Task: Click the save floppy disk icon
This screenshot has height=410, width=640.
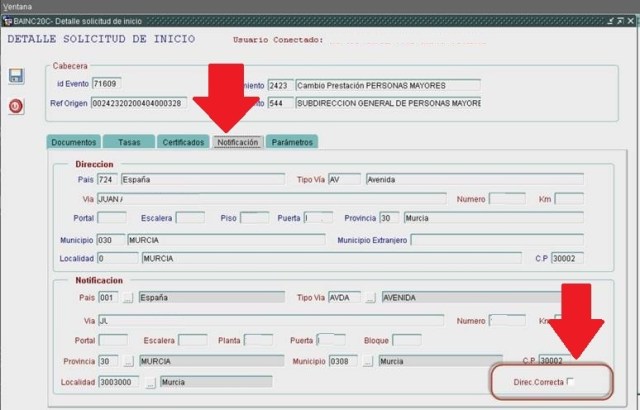Action: pyautogui.click(x=16, y=77)
